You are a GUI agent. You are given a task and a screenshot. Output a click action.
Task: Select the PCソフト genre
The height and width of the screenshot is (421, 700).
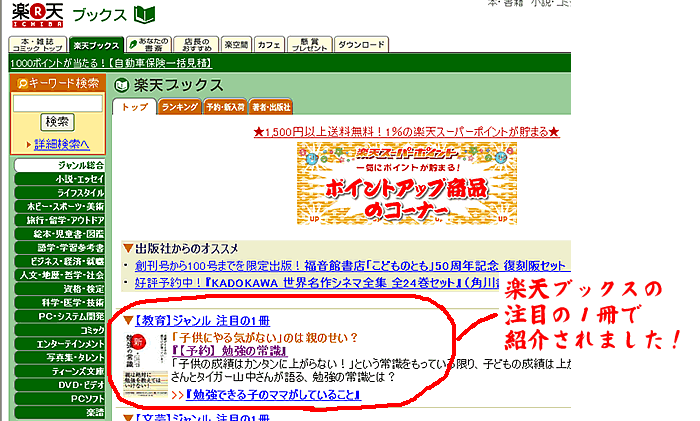(60, 399)
